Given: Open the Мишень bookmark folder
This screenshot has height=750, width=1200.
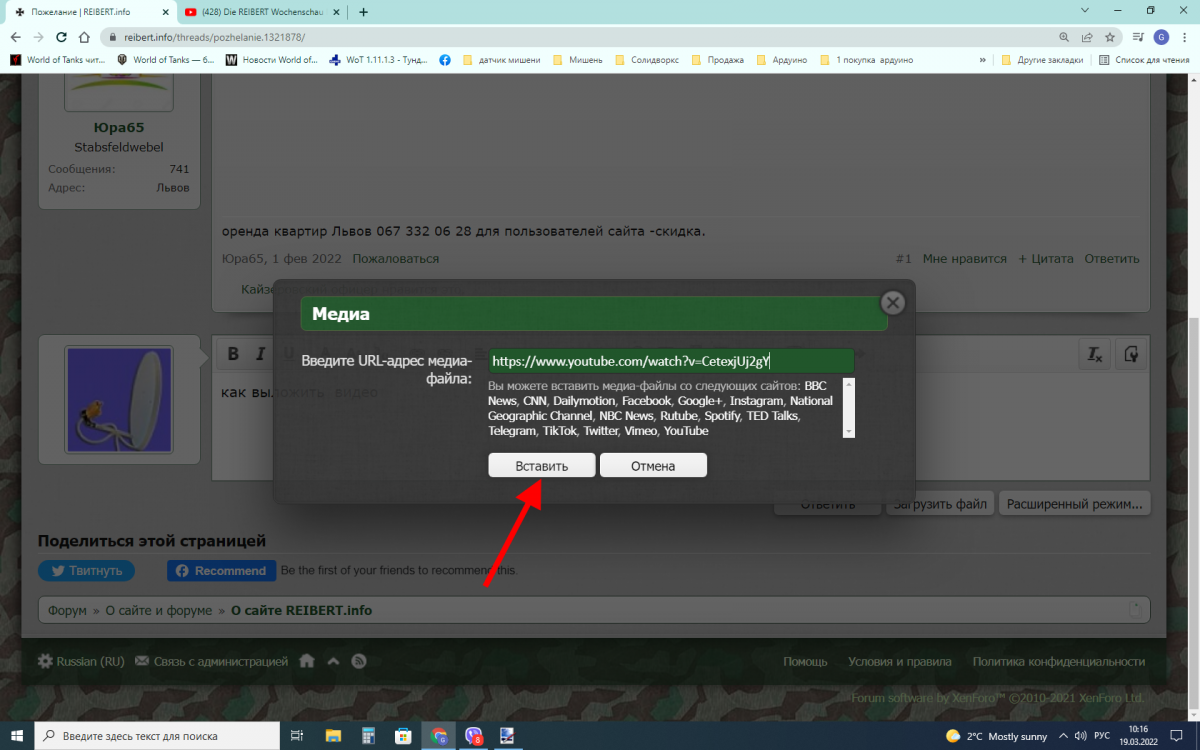Looking at the screenshot, I should [x=577, y=60].
